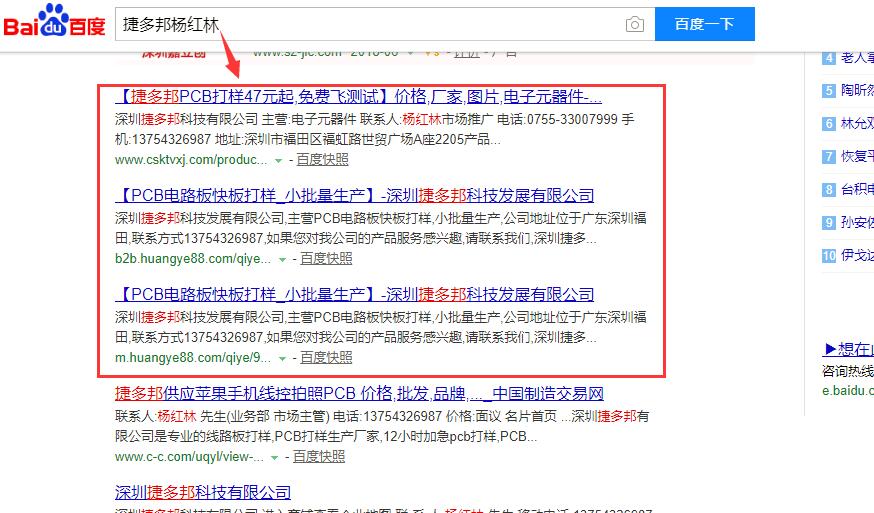This screenshot has width=874, height=513.
Task: Click the rank 4 hot-search badge
Action: pyautogui.click(x=829, y=58)
